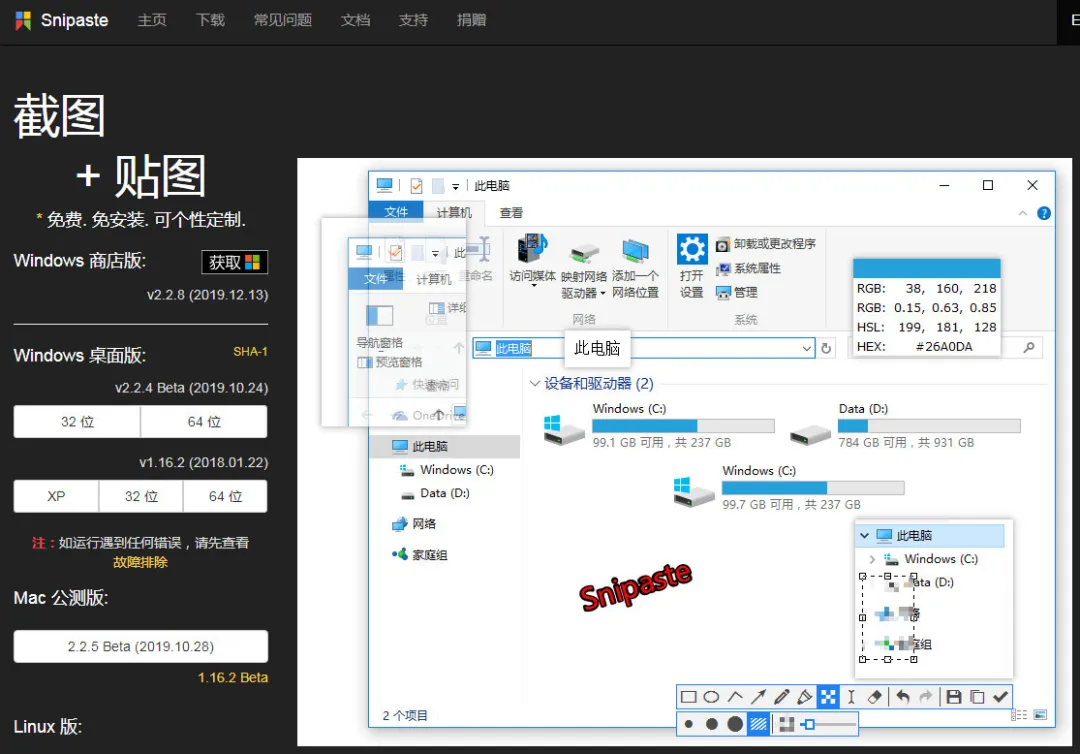The image size is (1080, 754).
Task: Click 添加一个网络位置 in ribbon
Action: point(635,269)
